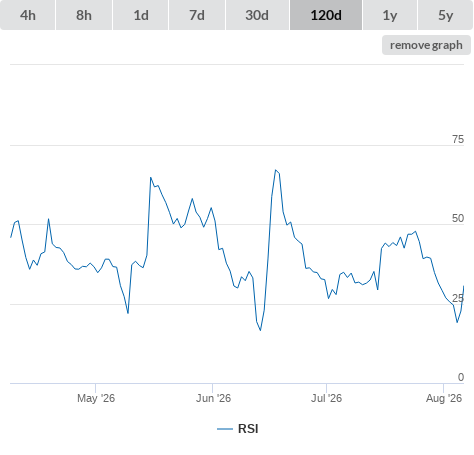The height and width of the screenshot is (455, 474).
Task: Click the blue RSI legend line icon
Action: (x=225, y=429)
